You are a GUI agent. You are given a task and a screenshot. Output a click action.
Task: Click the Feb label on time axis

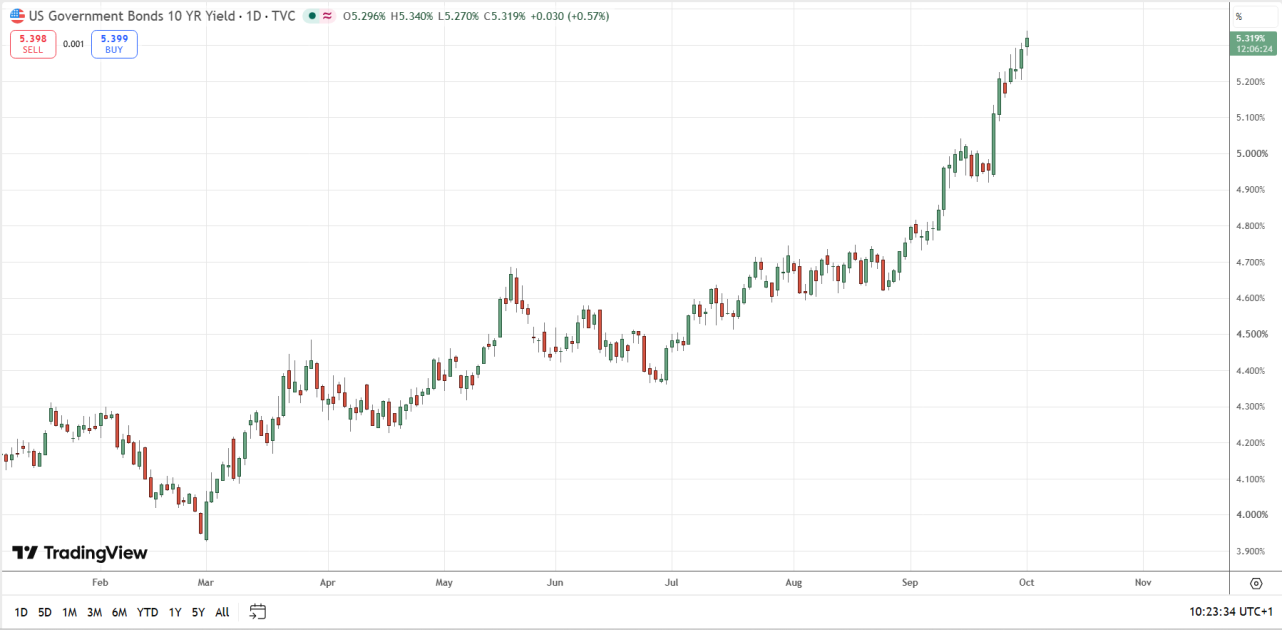[99, 581]
